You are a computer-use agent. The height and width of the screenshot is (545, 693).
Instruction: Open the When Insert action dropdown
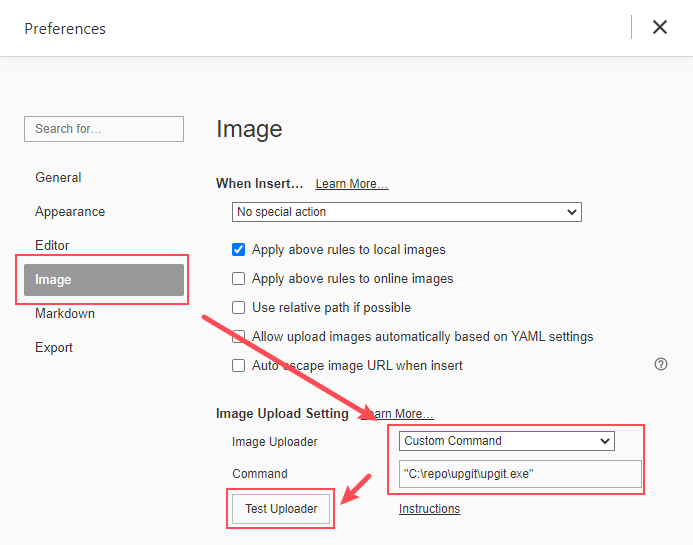pos(406,212)
